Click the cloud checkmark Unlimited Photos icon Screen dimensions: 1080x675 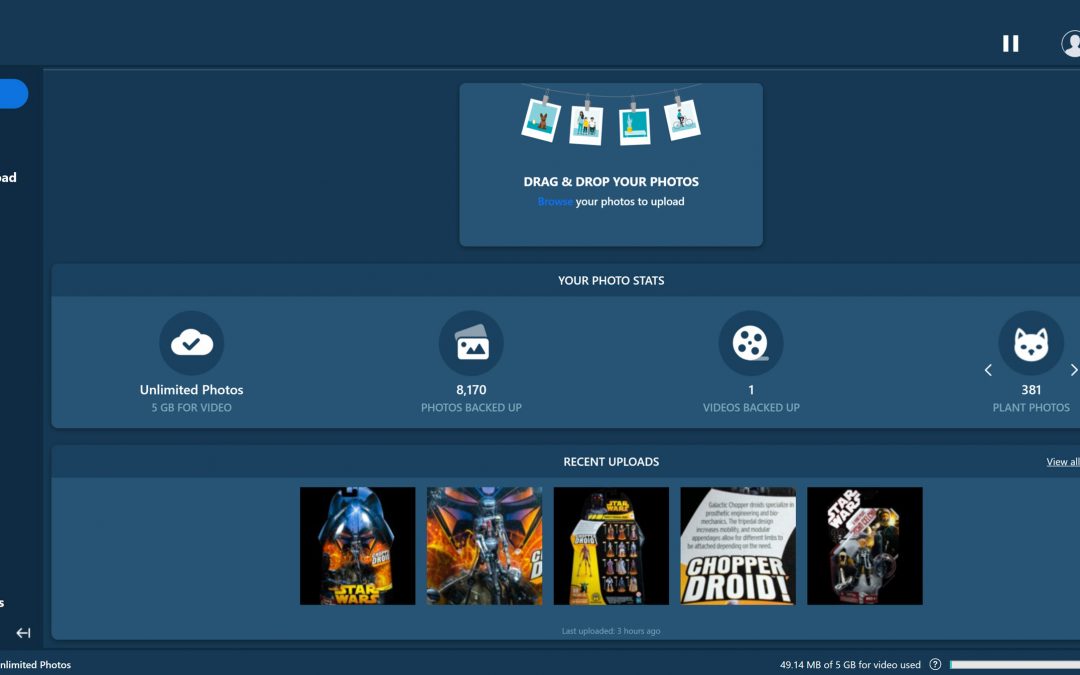tap(191, 343)
